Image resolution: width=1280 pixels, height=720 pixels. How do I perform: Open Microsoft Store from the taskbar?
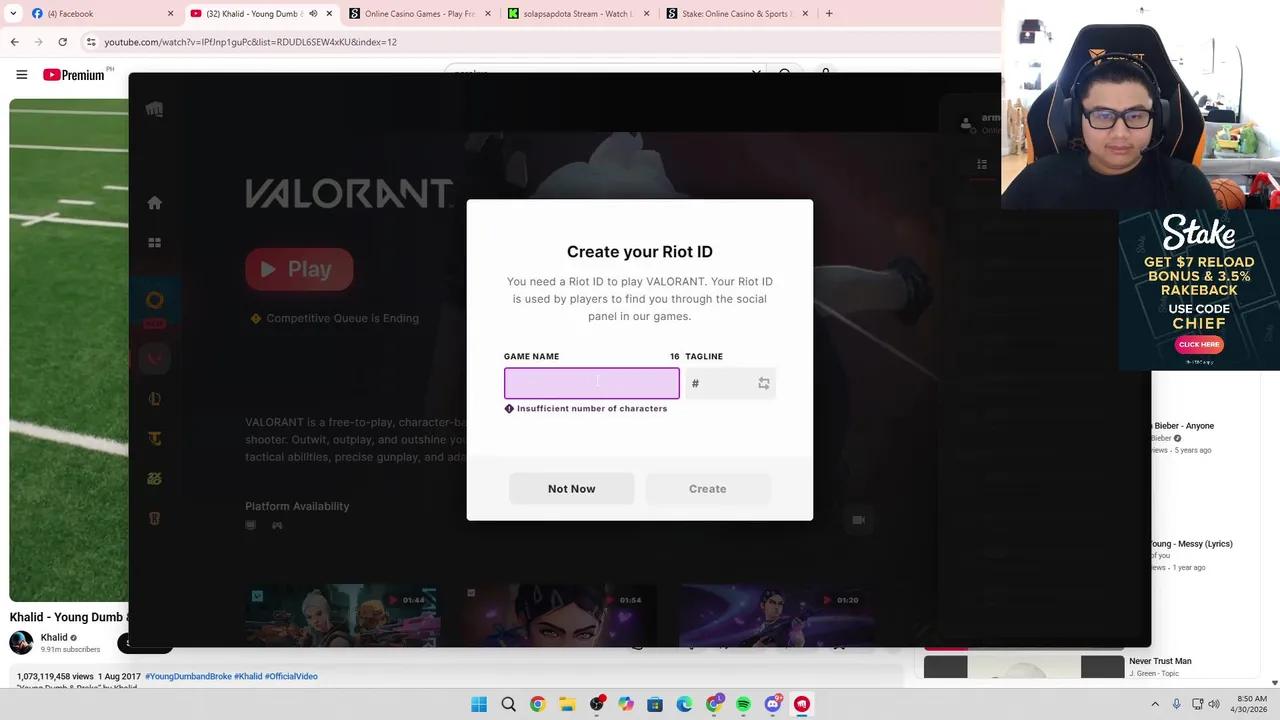tap(655, 704)
